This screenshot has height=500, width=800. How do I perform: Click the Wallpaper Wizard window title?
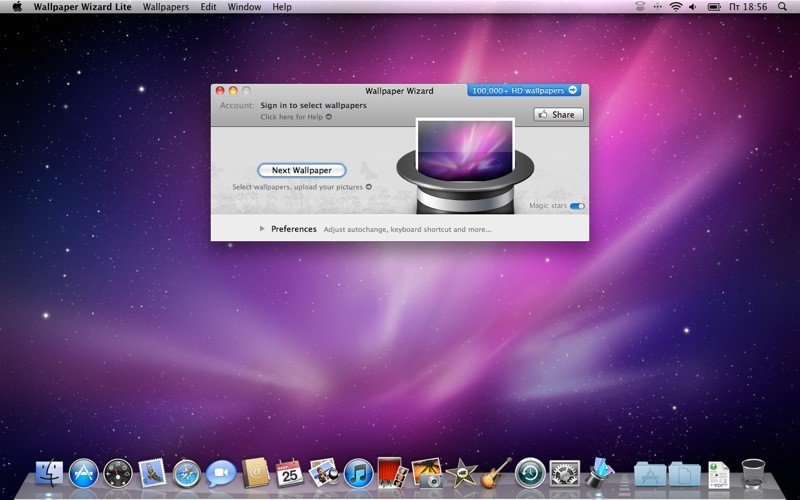coord(399,91)
